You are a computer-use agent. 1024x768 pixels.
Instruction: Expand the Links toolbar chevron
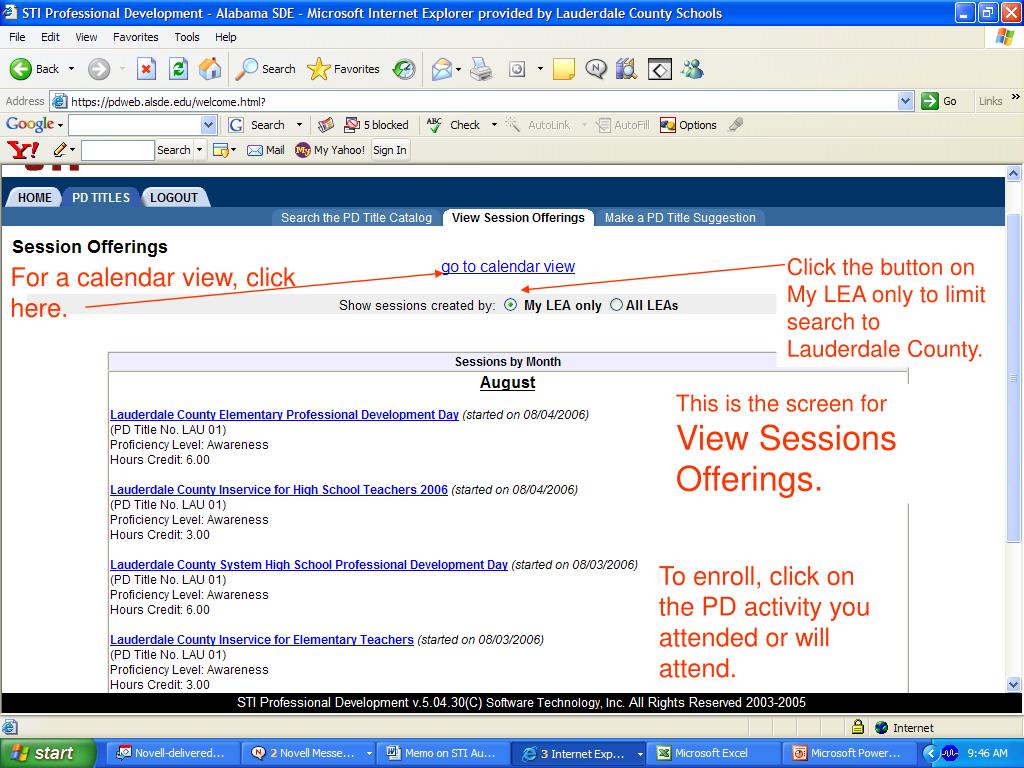[x=1016, y=97]
